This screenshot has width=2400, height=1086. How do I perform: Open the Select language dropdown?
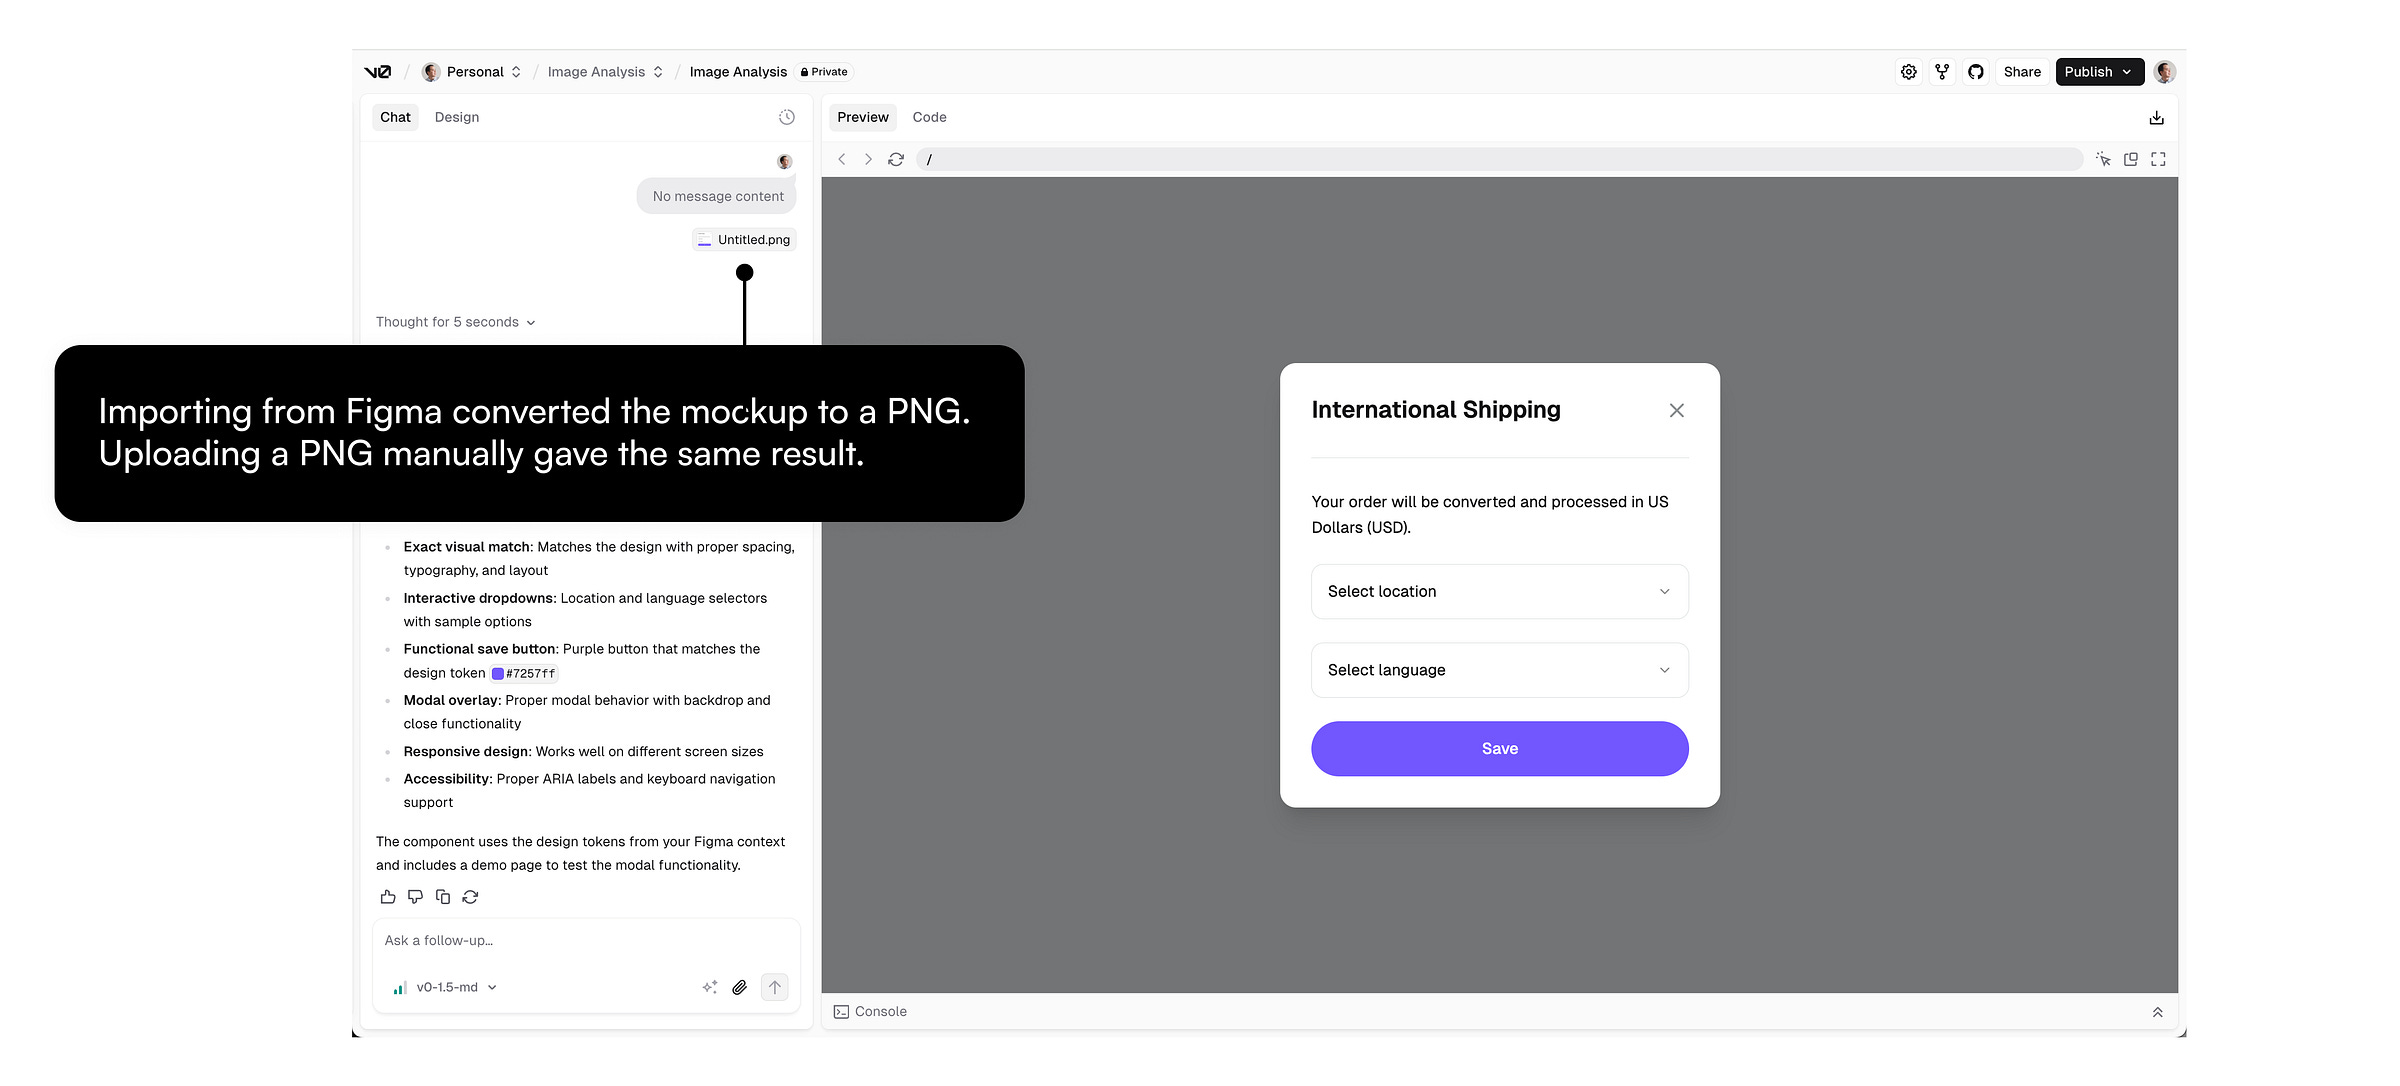1499,670
